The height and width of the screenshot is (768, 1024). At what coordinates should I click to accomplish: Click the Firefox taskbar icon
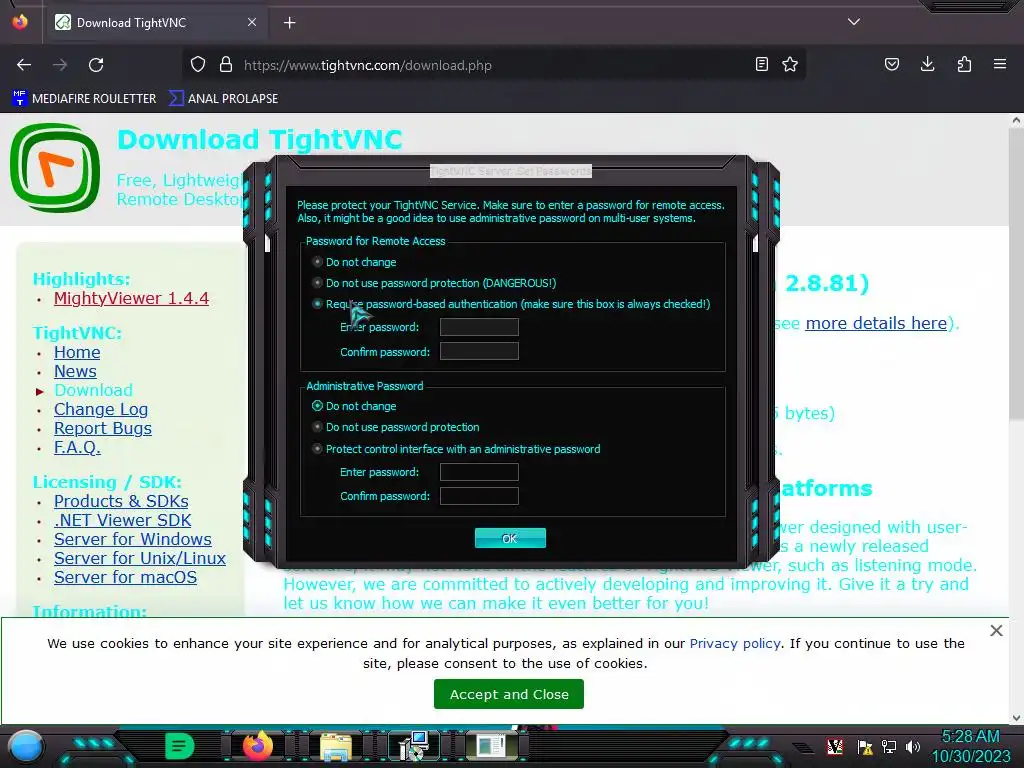coord(257,746)
